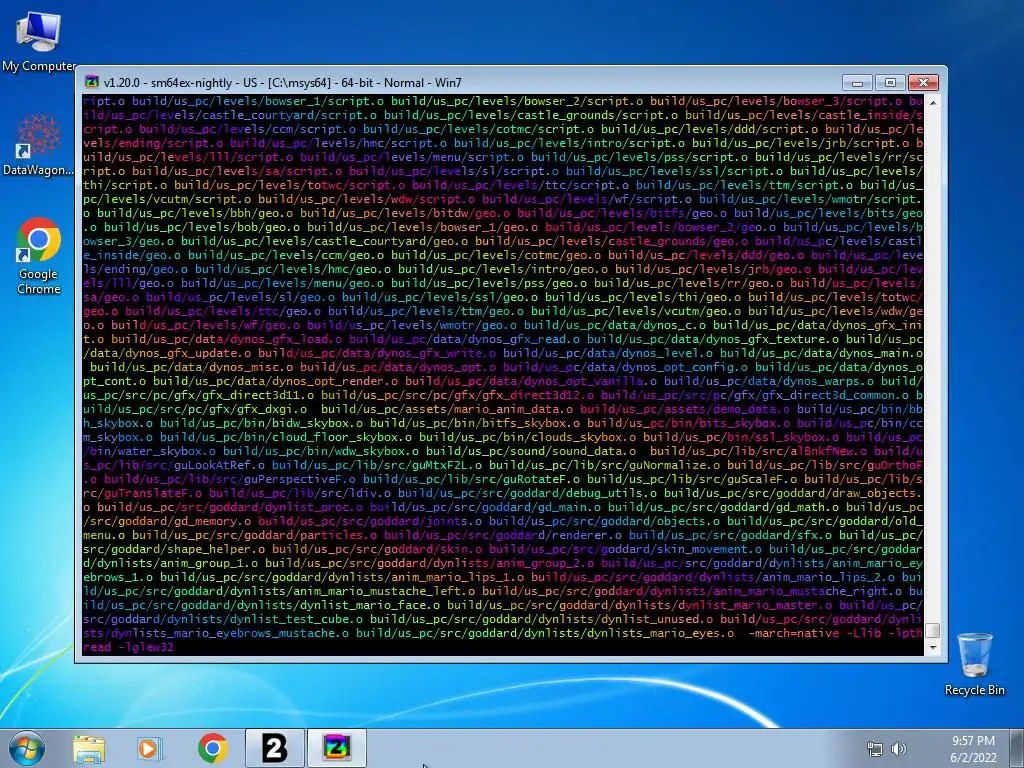Open Windows Explorer from the taskbar
Image resolution: width=1024 pixels, height=768 pixels.
point(89,748)
